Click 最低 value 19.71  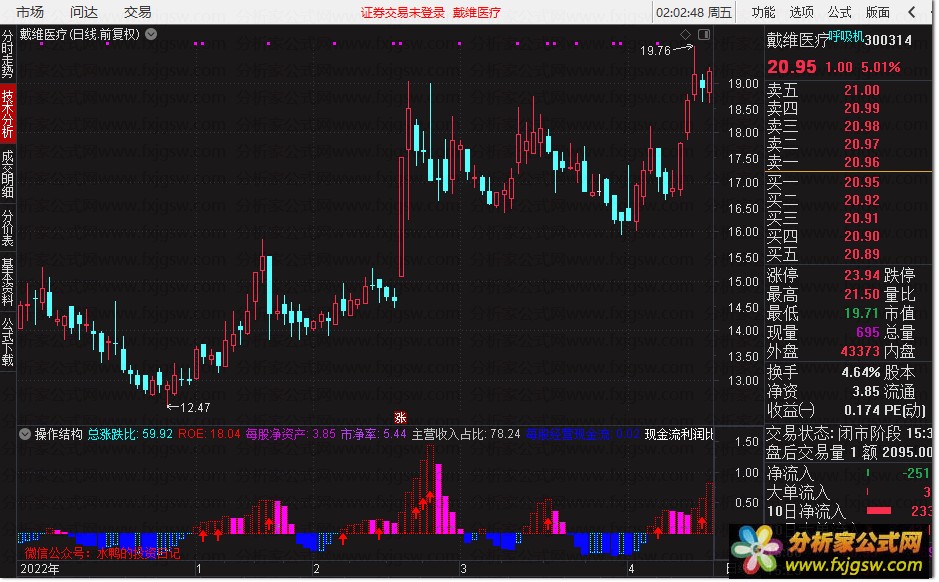tap(862, 313)
